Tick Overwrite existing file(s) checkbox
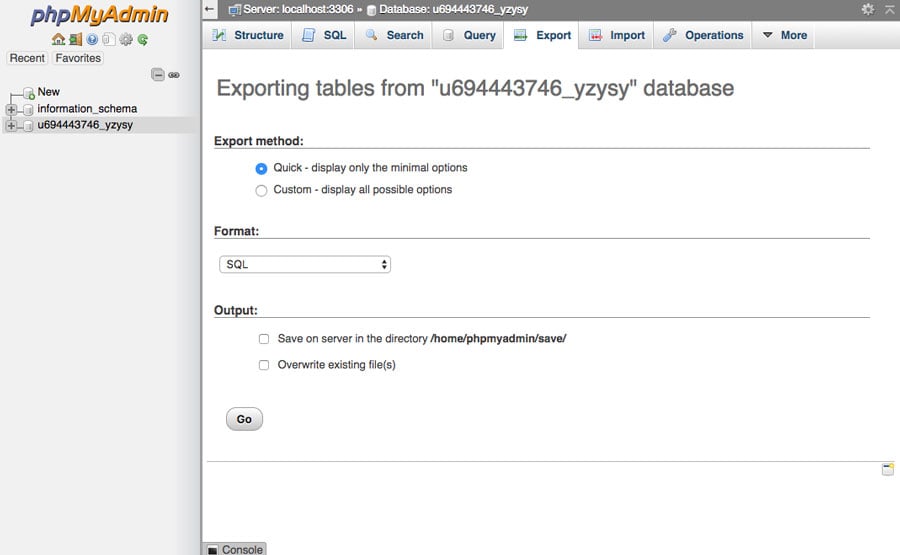 pyautogui.click(x=264, y=365)
